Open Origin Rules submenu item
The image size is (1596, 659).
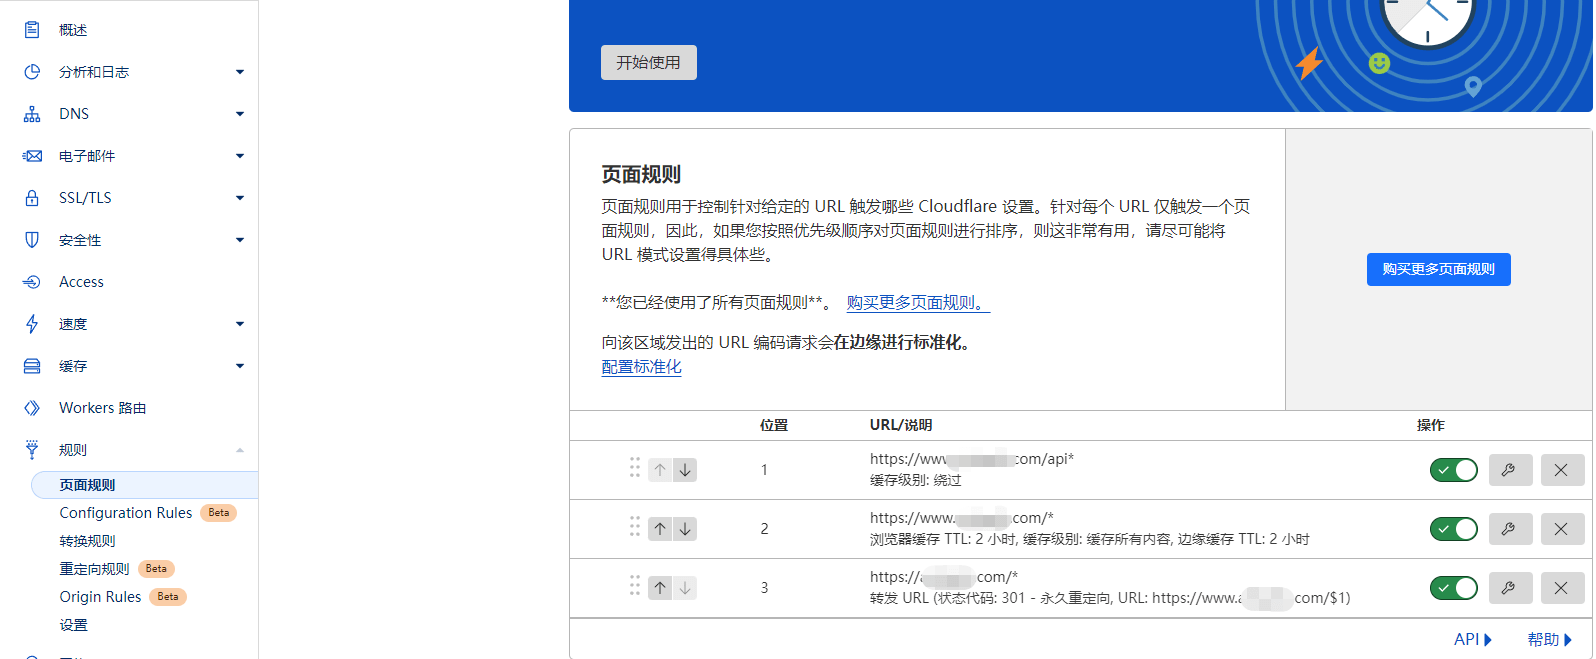(100, 597)
